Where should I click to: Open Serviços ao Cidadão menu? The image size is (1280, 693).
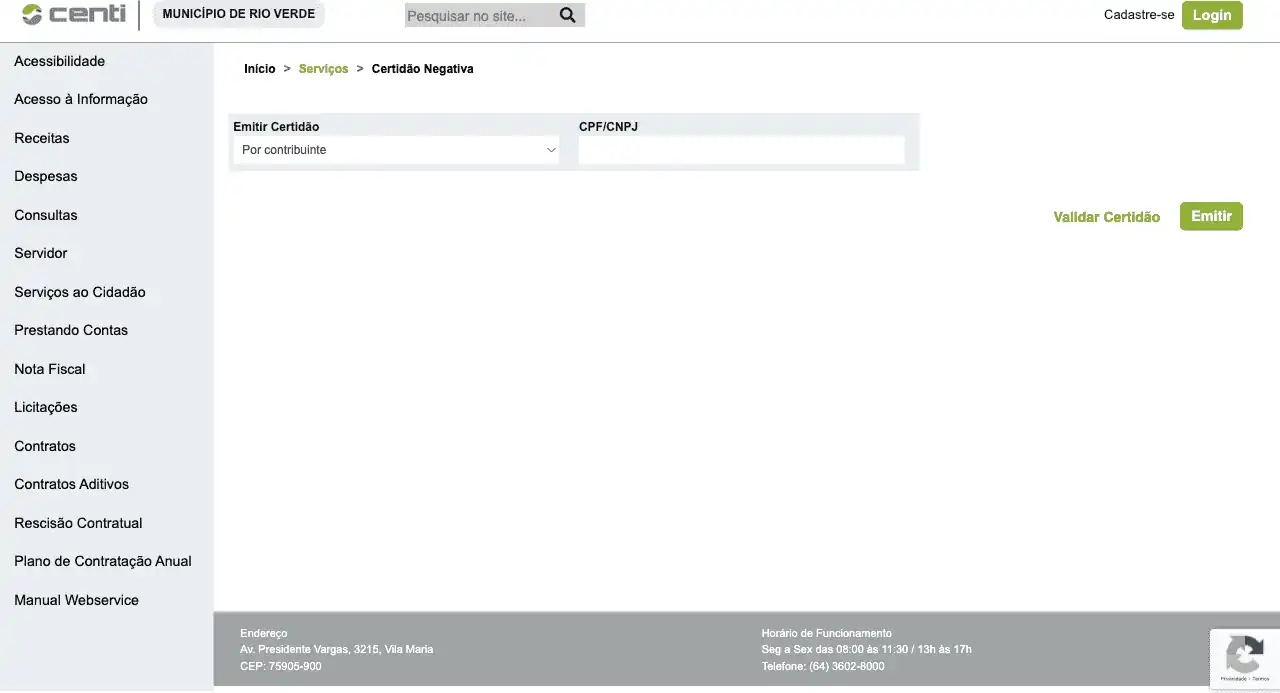(80, 292)
